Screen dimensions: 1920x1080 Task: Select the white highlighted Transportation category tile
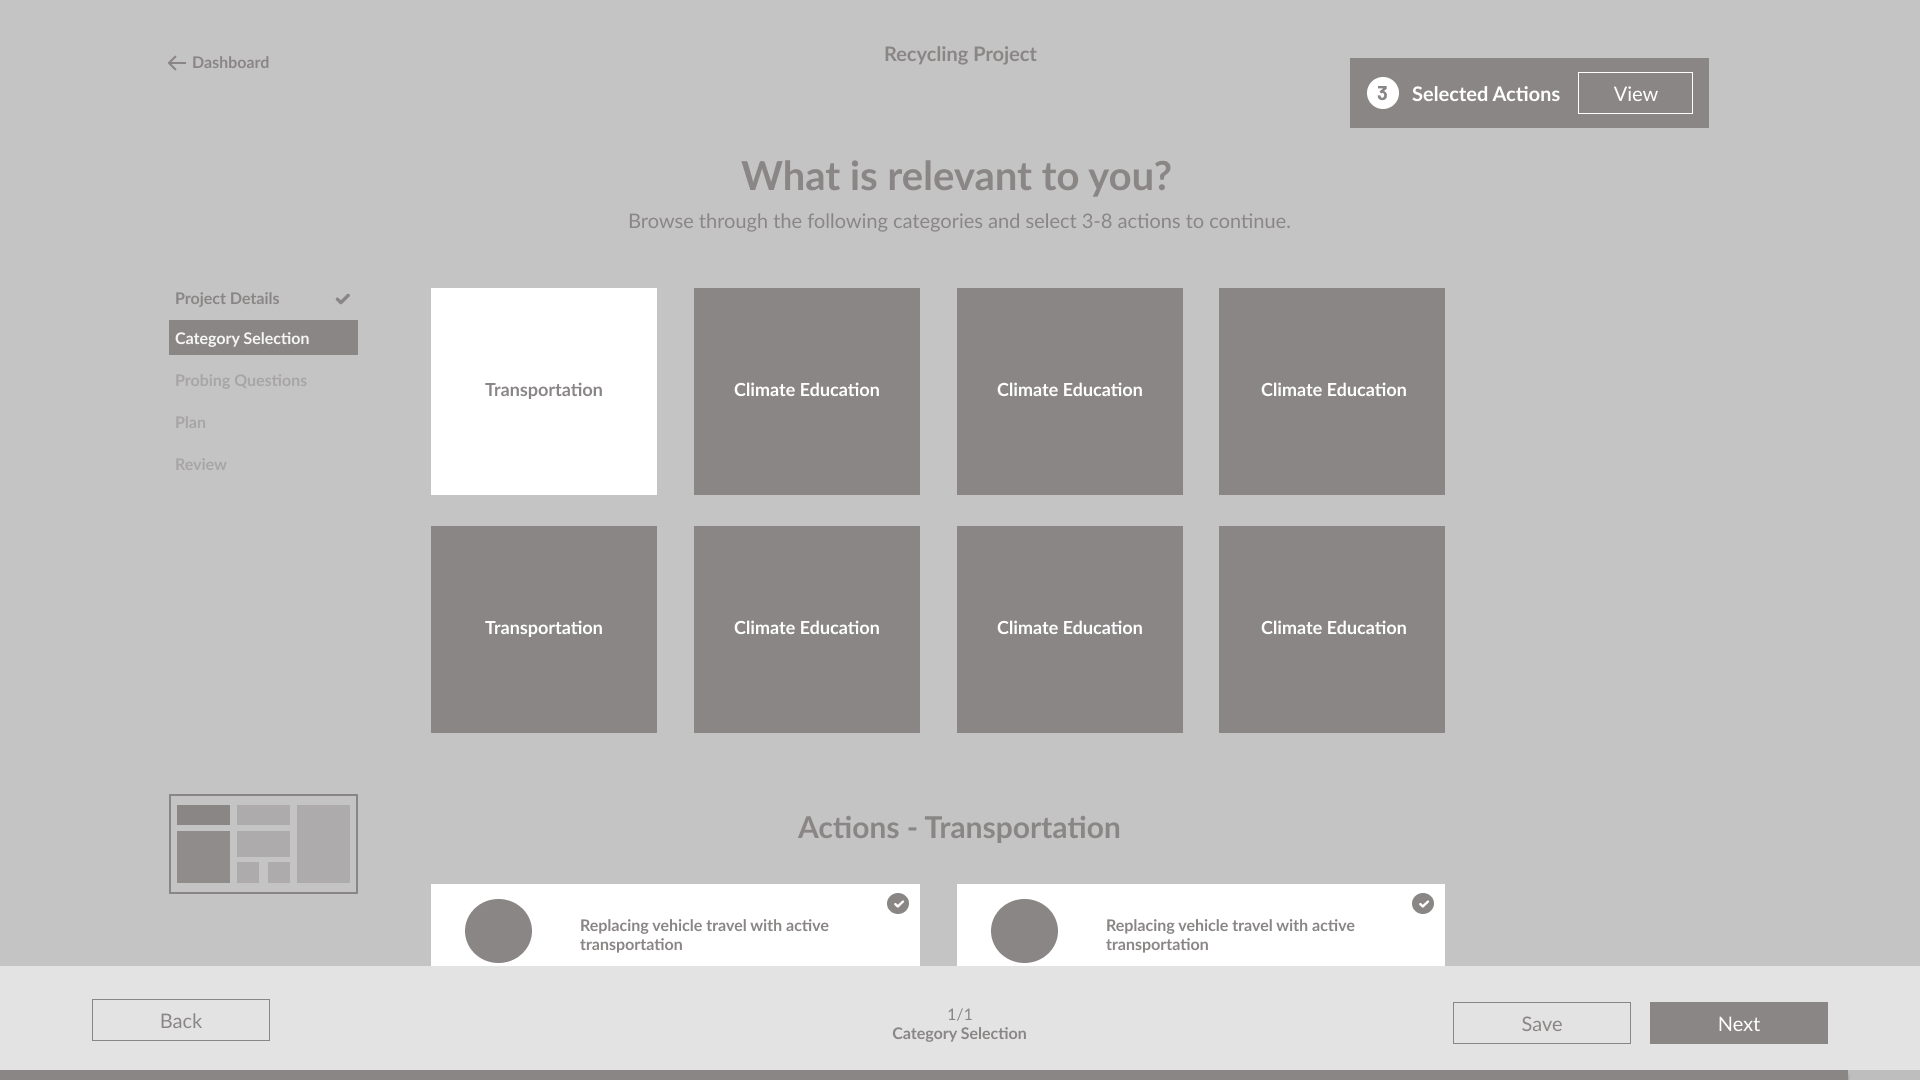click(544, 391)
